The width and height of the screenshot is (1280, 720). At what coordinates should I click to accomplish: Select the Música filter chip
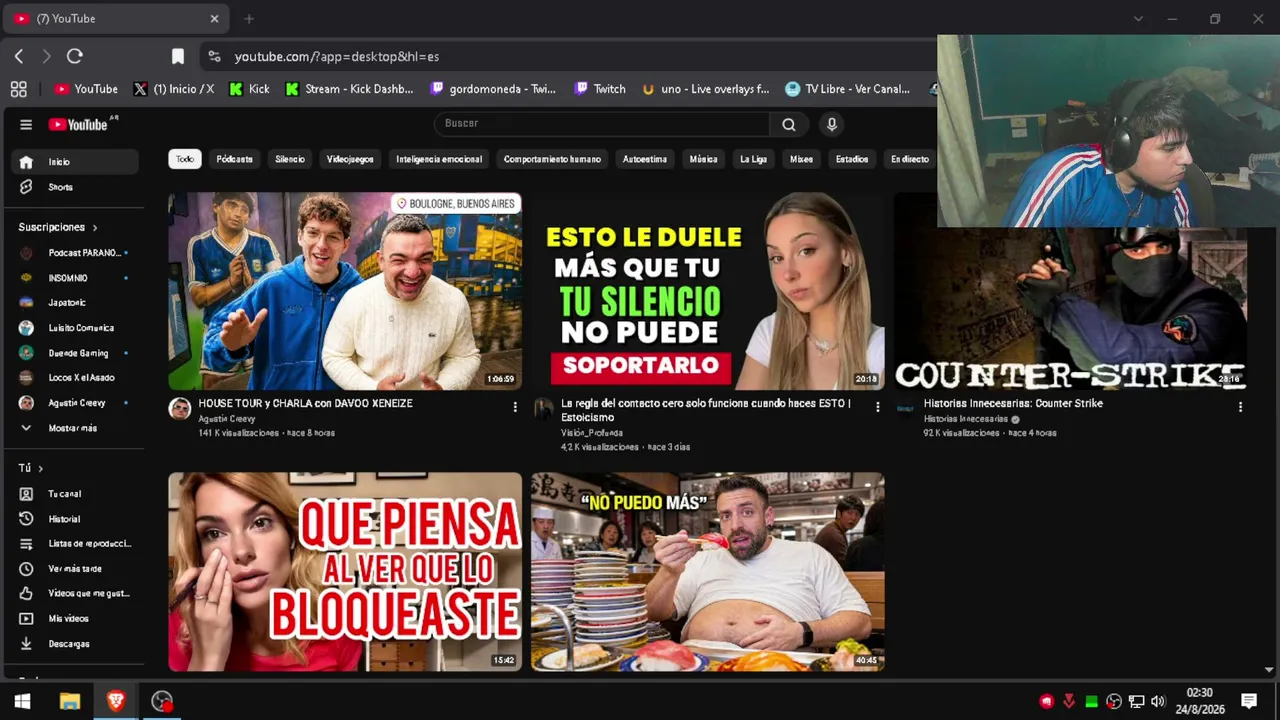703,159
